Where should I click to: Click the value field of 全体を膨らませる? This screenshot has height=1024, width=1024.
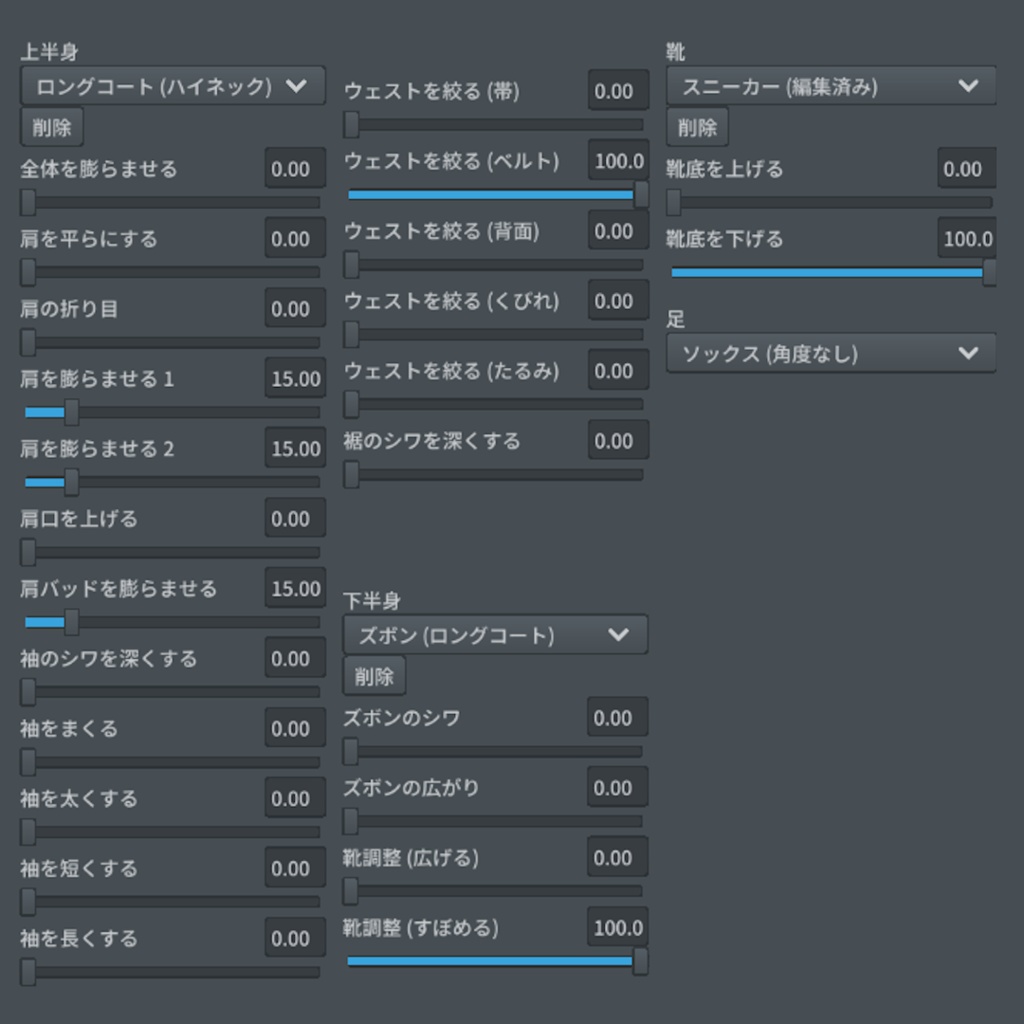coord(294,168)
